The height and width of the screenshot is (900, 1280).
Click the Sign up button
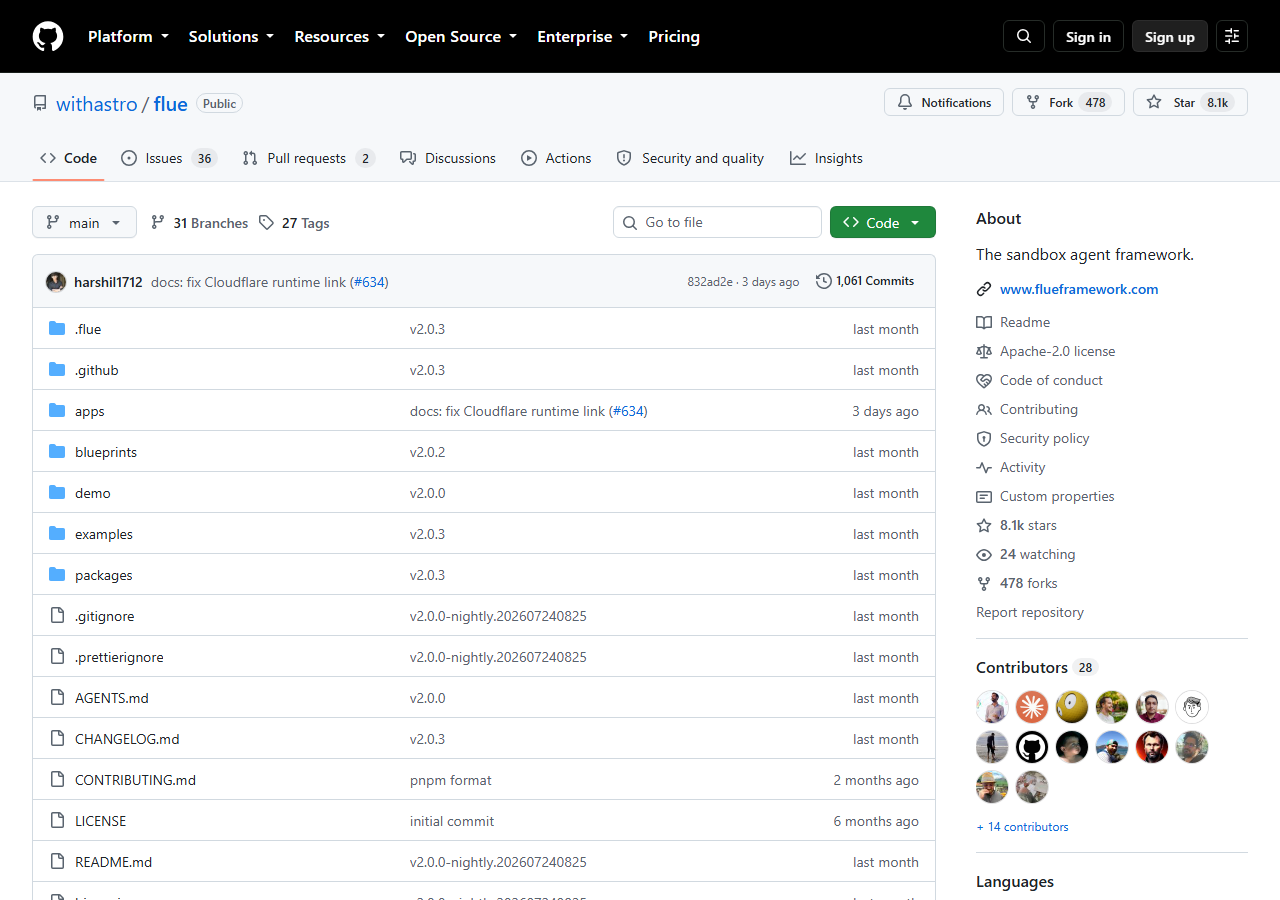click(x=1170, y=37)
